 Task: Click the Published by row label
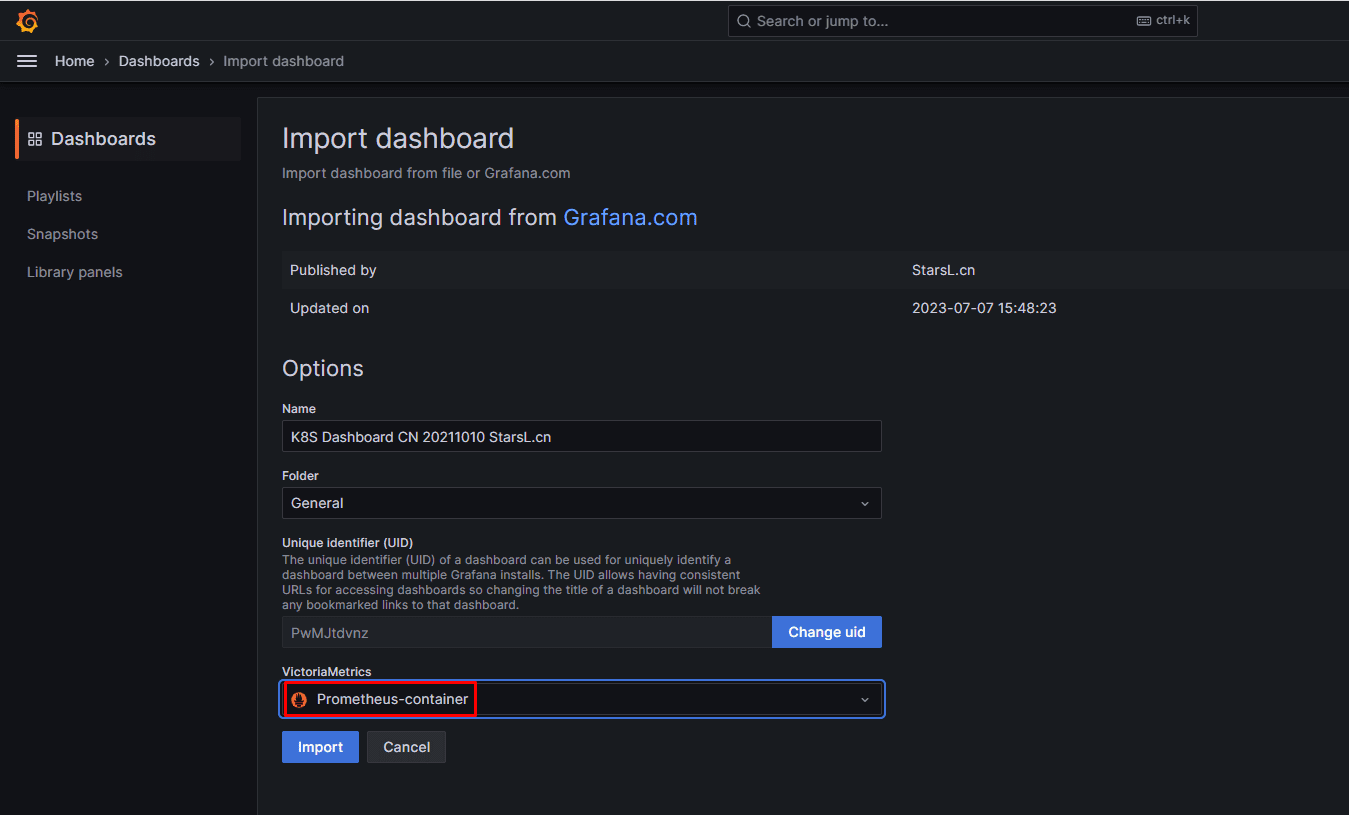click(x=333, y=270)
